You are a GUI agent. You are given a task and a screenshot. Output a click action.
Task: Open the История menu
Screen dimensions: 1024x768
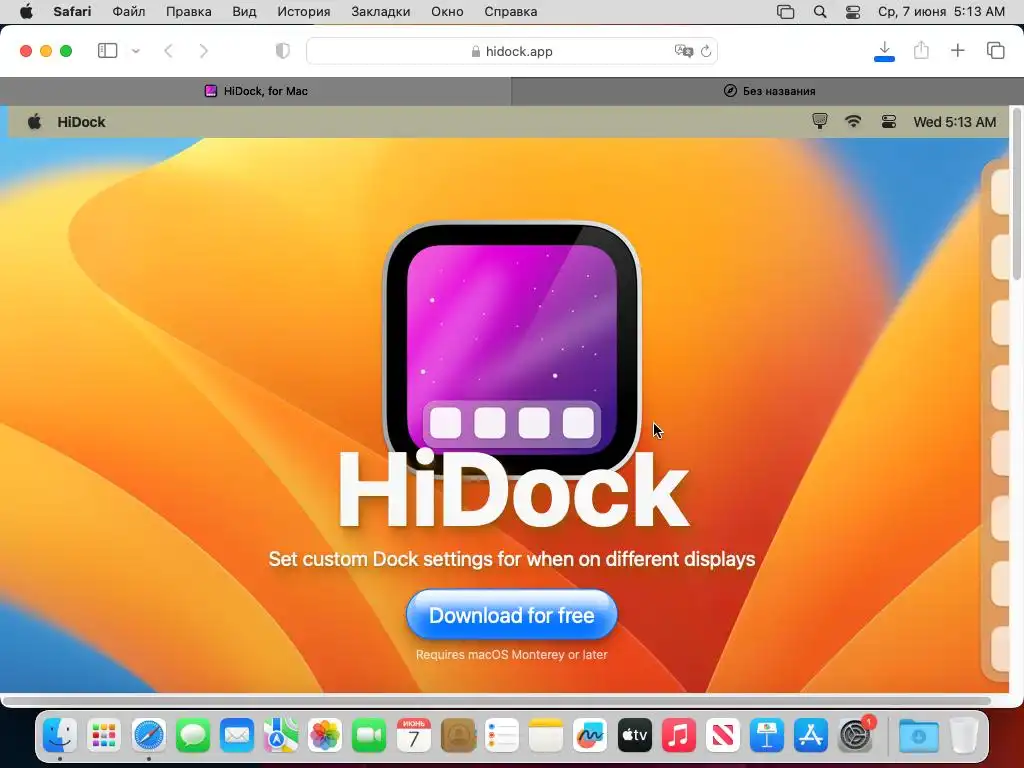(304, 12)
